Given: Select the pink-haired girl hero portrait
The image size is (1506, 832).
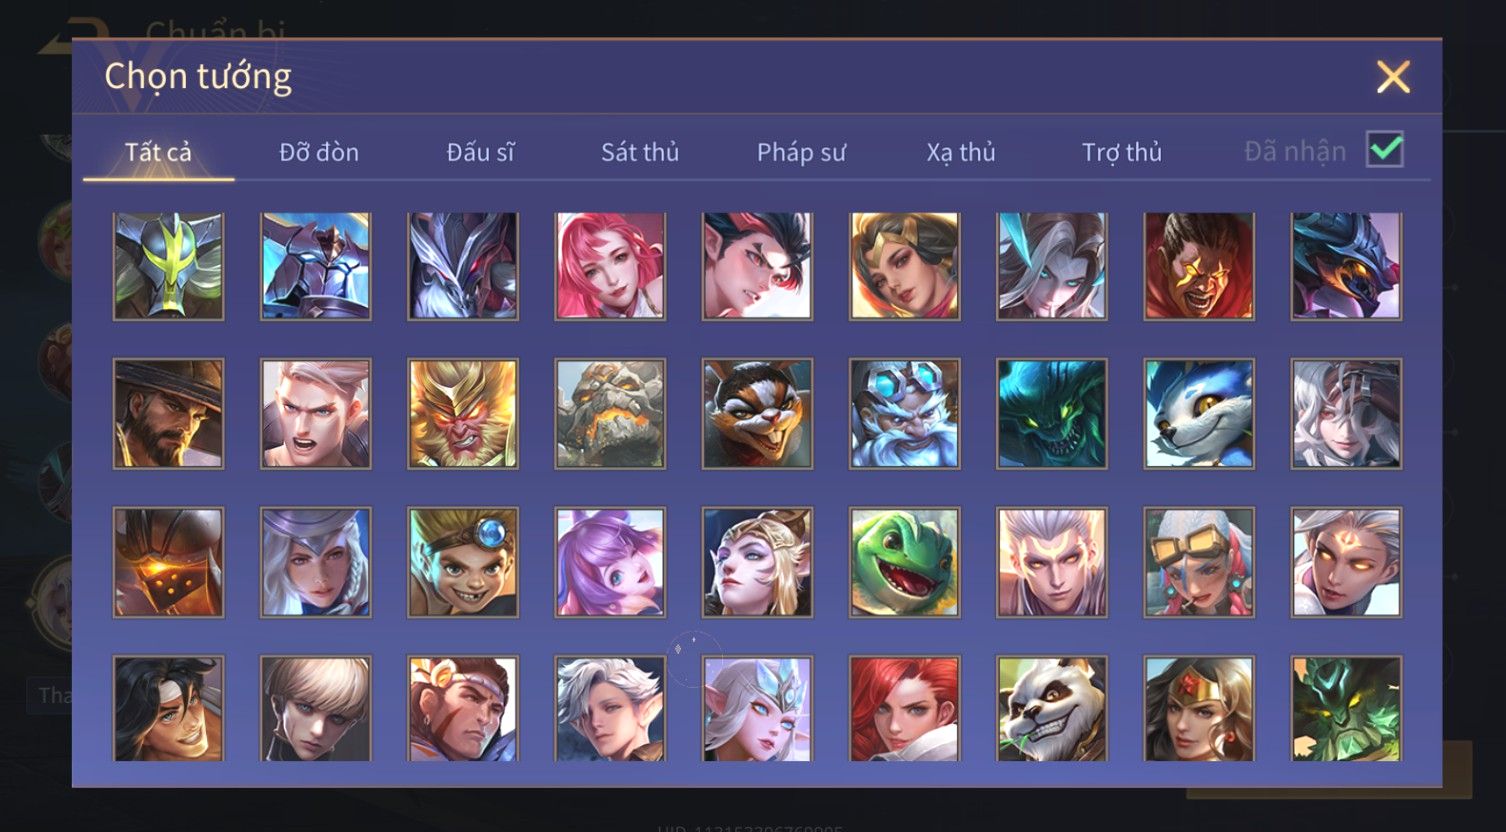Looking at the screenshot, I should [x=610, y=266].
